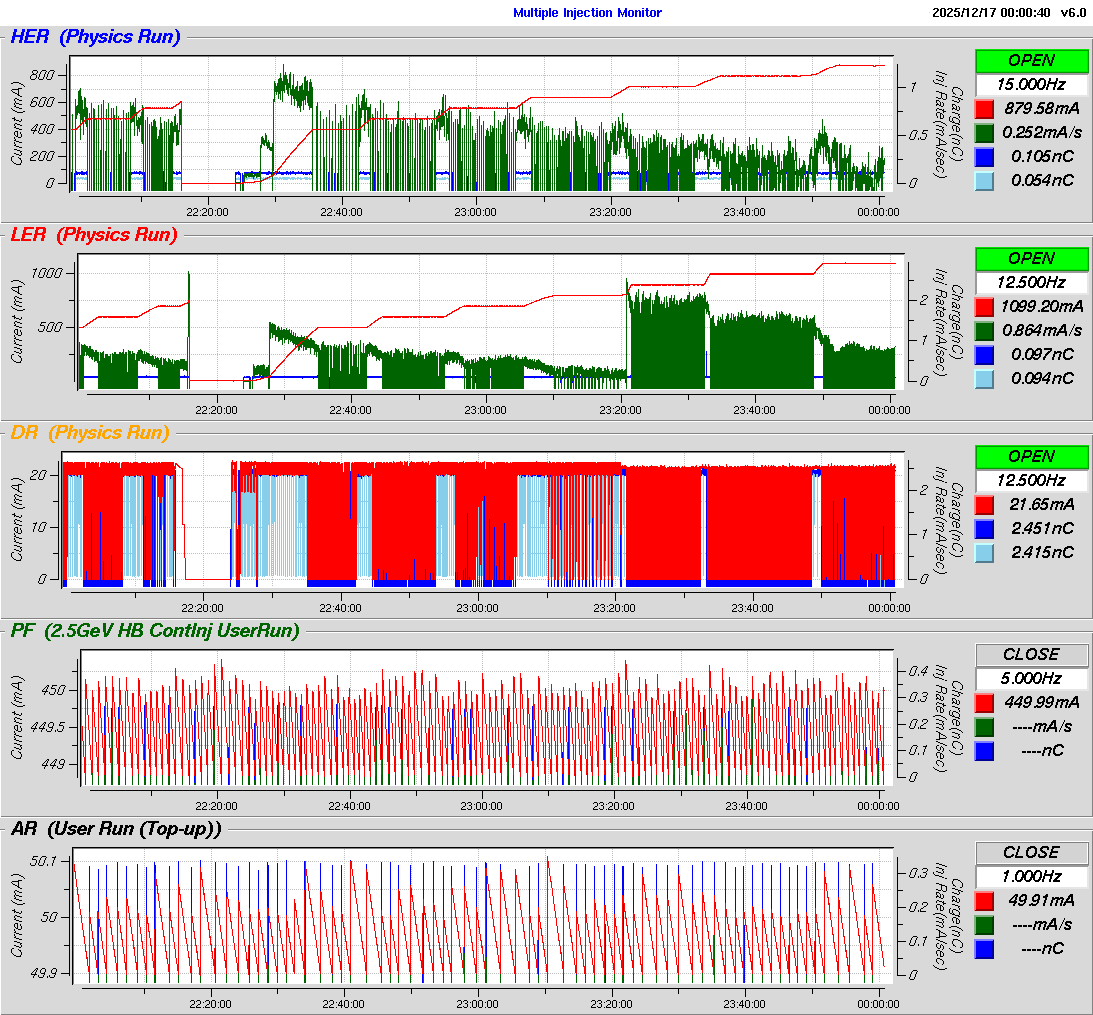Screen dimensions: 1093x1015
Task: Click blue swatch beside HER 0.105nC
Action: click(x=984, y=157)
